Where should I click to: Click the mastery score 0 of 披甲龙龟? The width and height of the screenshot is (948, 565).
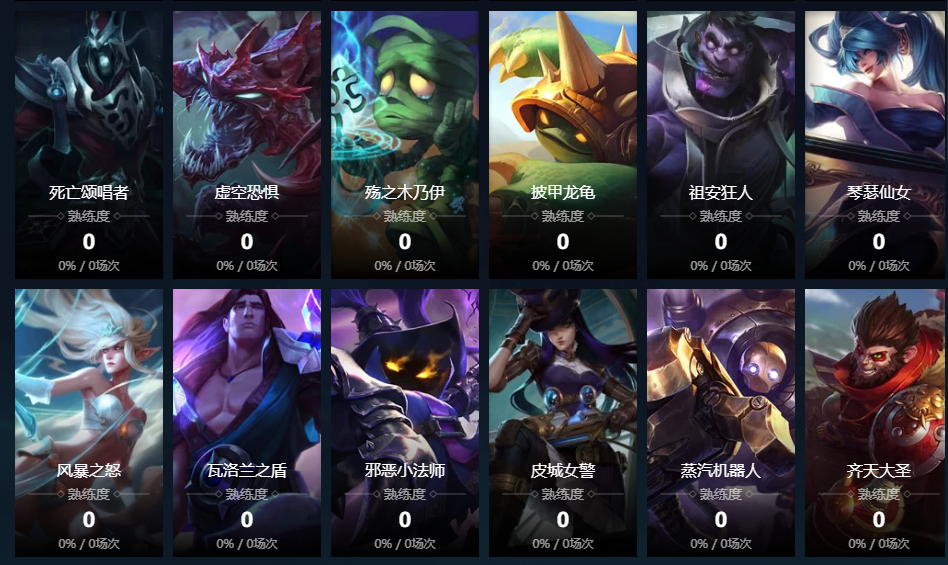pyautogui.click(x=563, y=242)
